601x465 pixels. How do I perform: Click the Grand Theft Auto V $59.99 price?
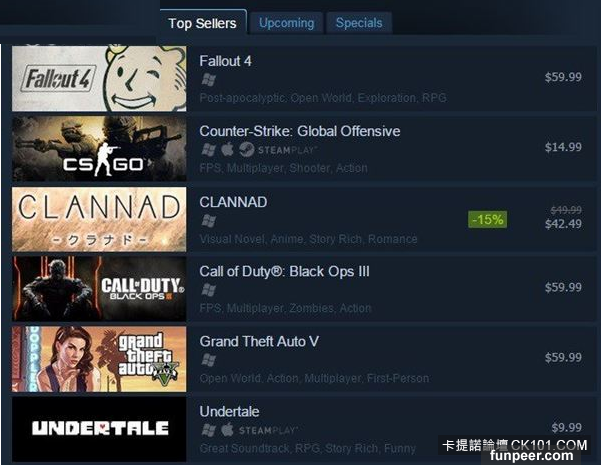pyautogui.click(x=563, y=357)
